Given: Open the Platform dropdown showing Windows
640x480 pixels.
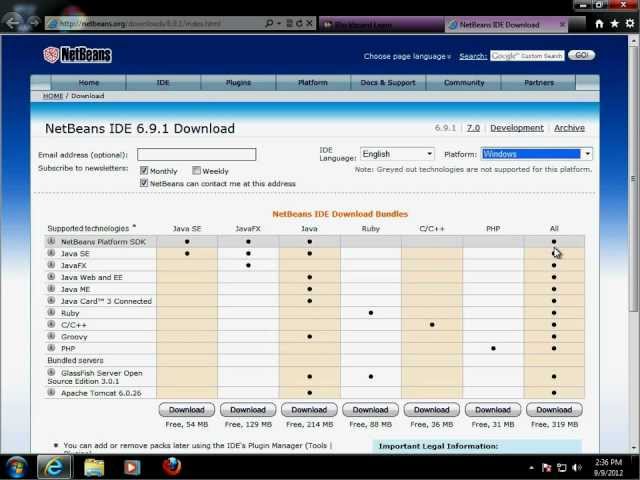Looking at the screenshot, I should pos(536,154).
